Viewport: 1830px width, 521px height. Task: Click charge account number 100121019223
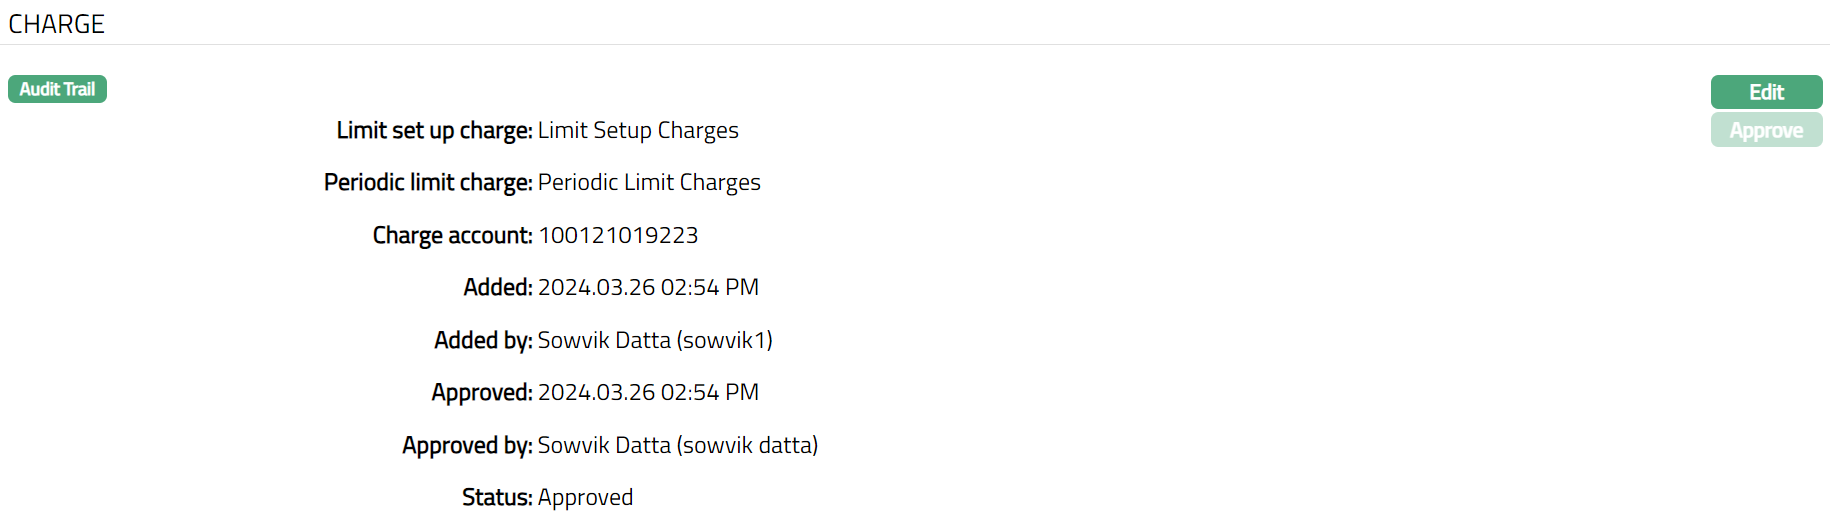(618, 235)
